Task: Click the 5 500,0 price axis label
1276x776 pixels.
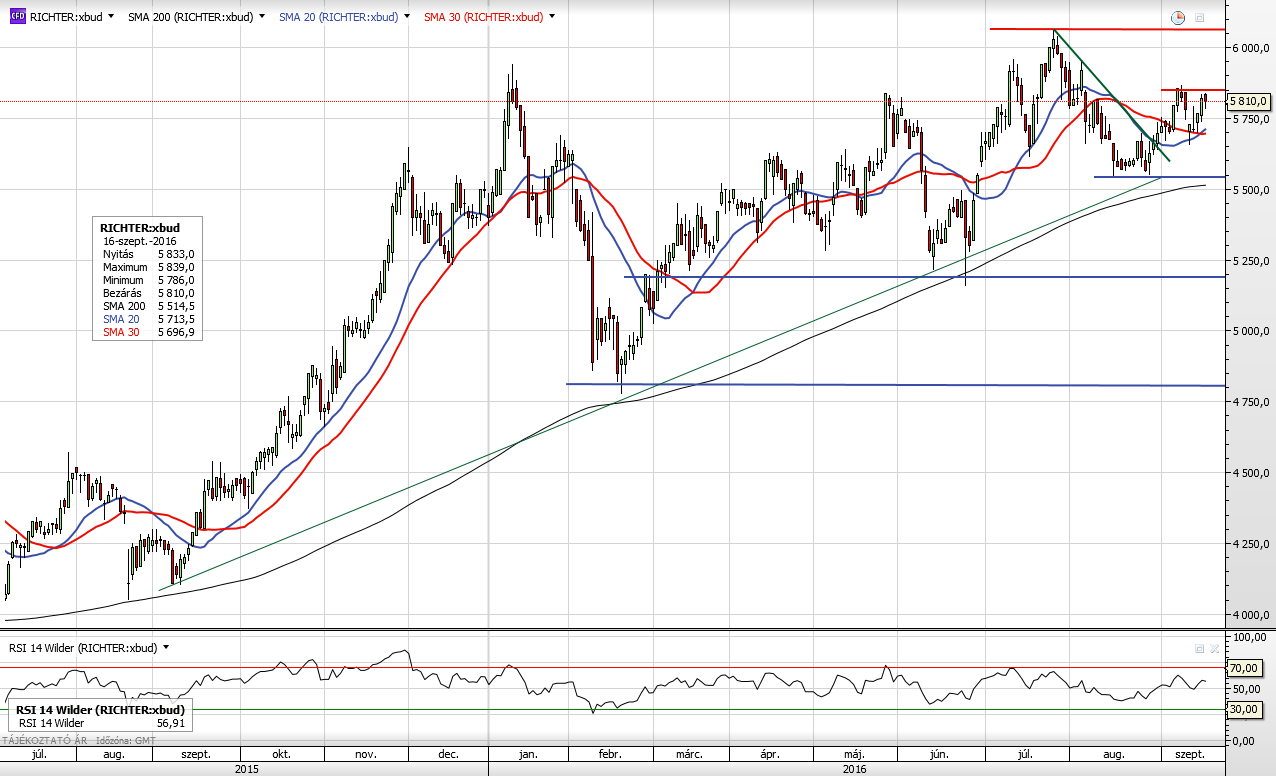Action: click(1252, 190)
